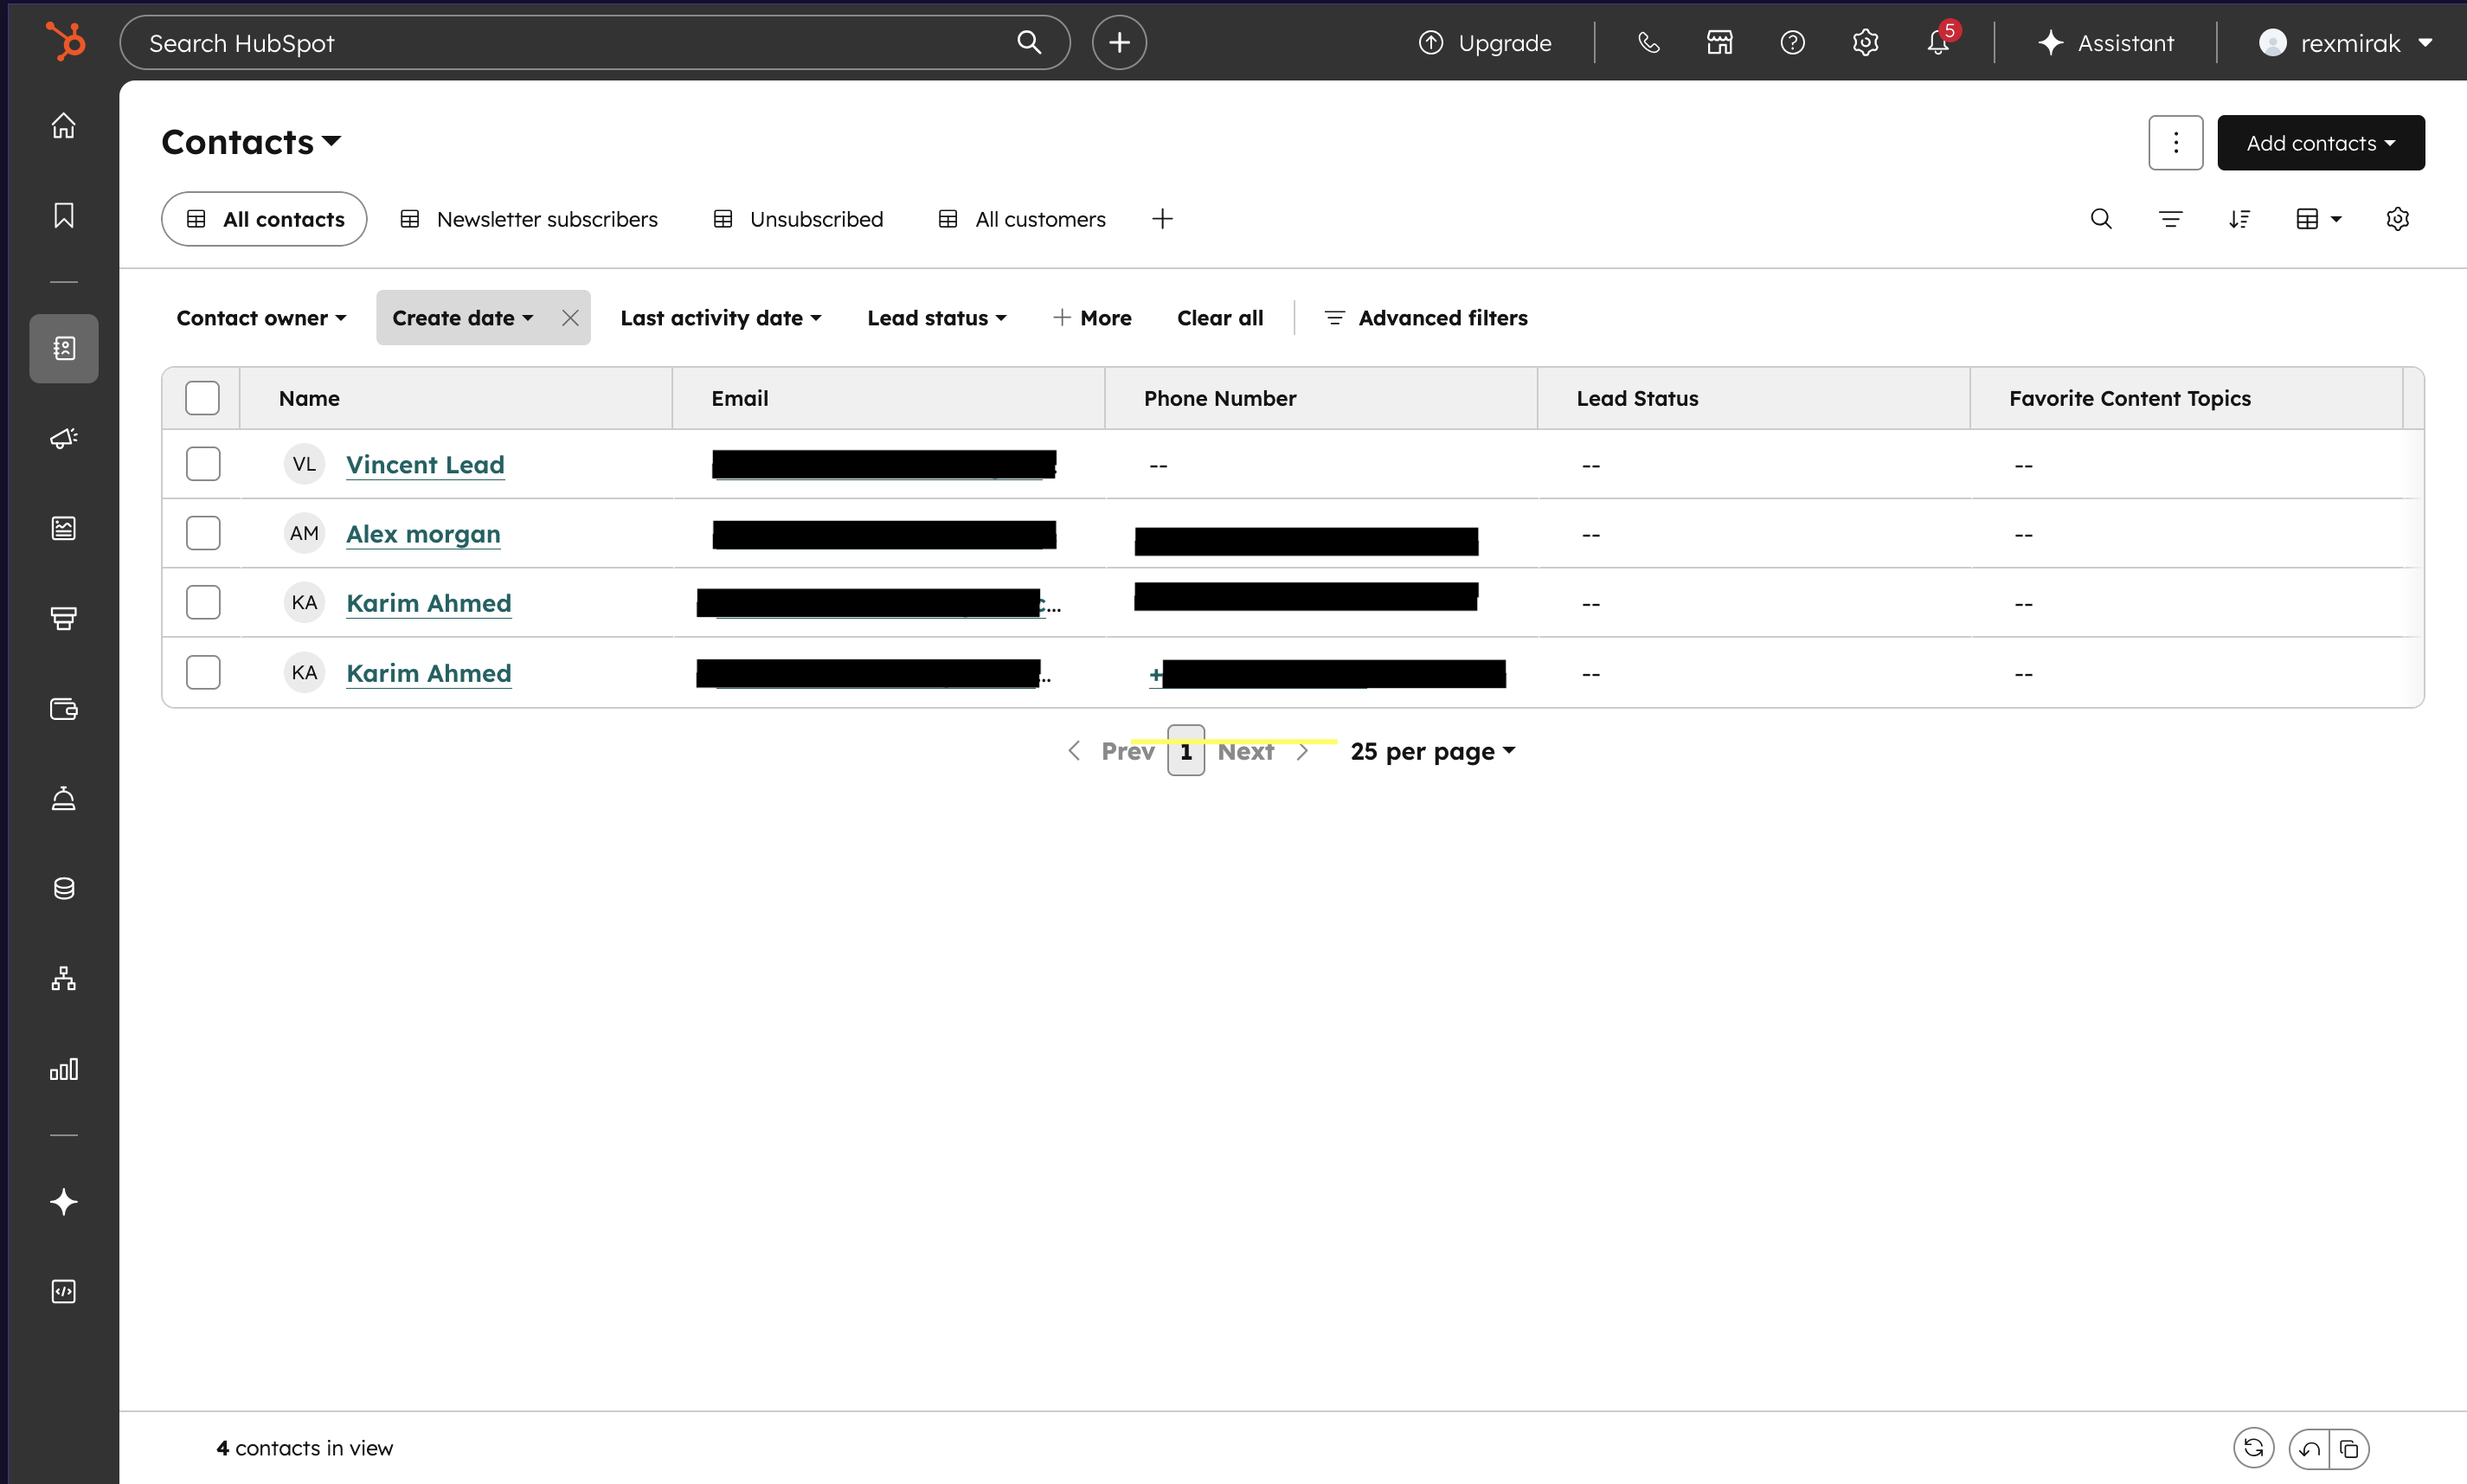Open the Last activity date filter dropdown
This screenshot has width=2467, height=1484.
click(721, 318)
